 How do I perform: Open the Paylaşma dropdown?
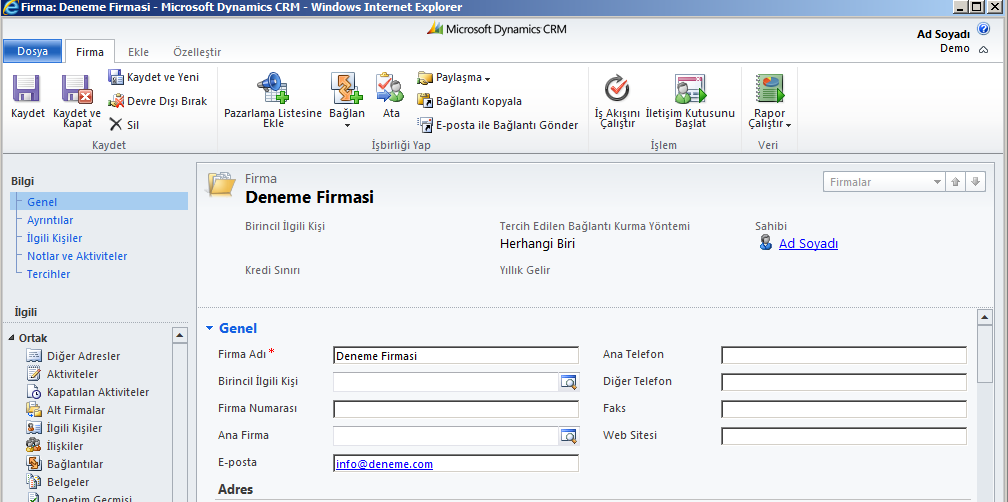(x=454, y=77)
